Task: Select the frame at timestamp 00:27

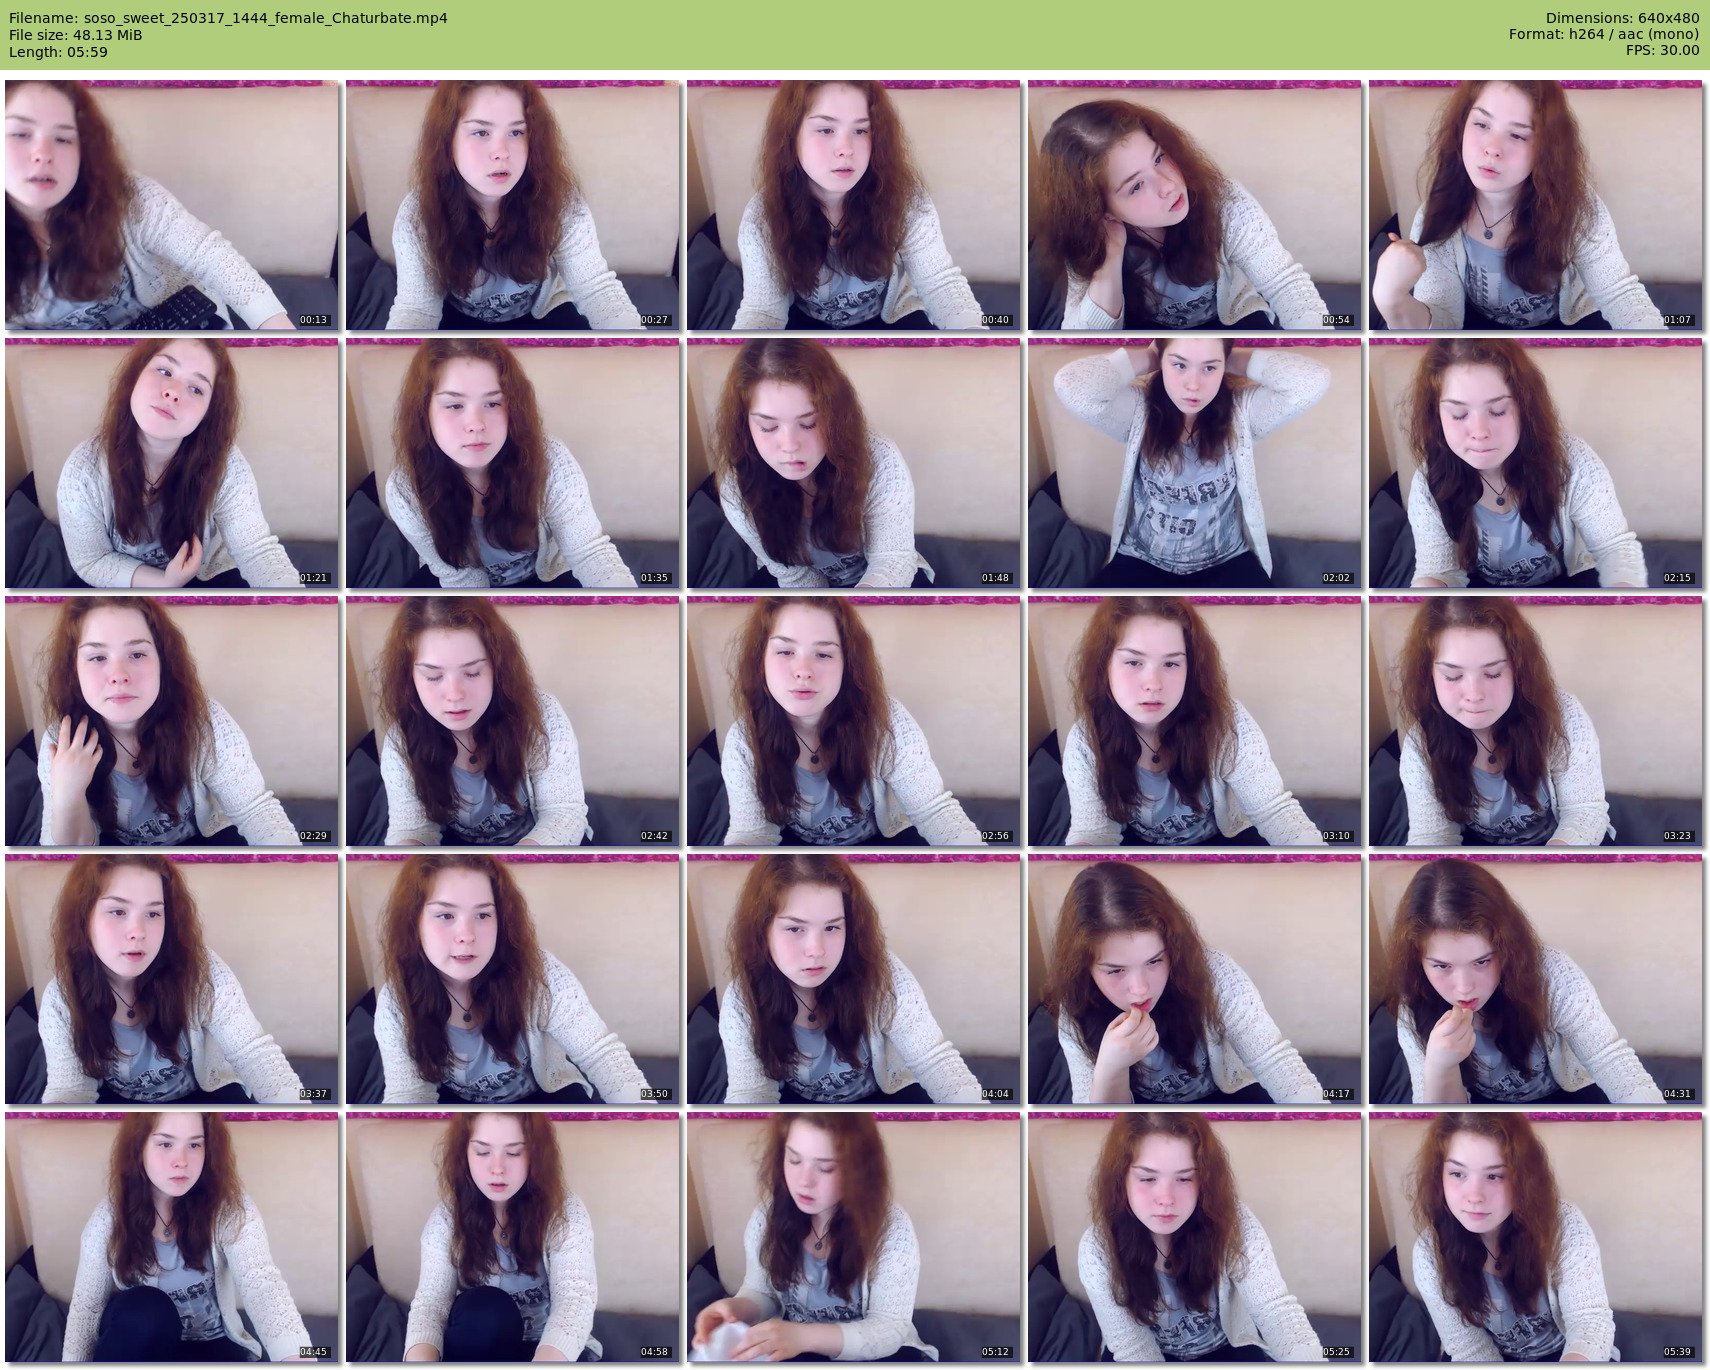Action: pyautogui.click(x=513, y=205)
